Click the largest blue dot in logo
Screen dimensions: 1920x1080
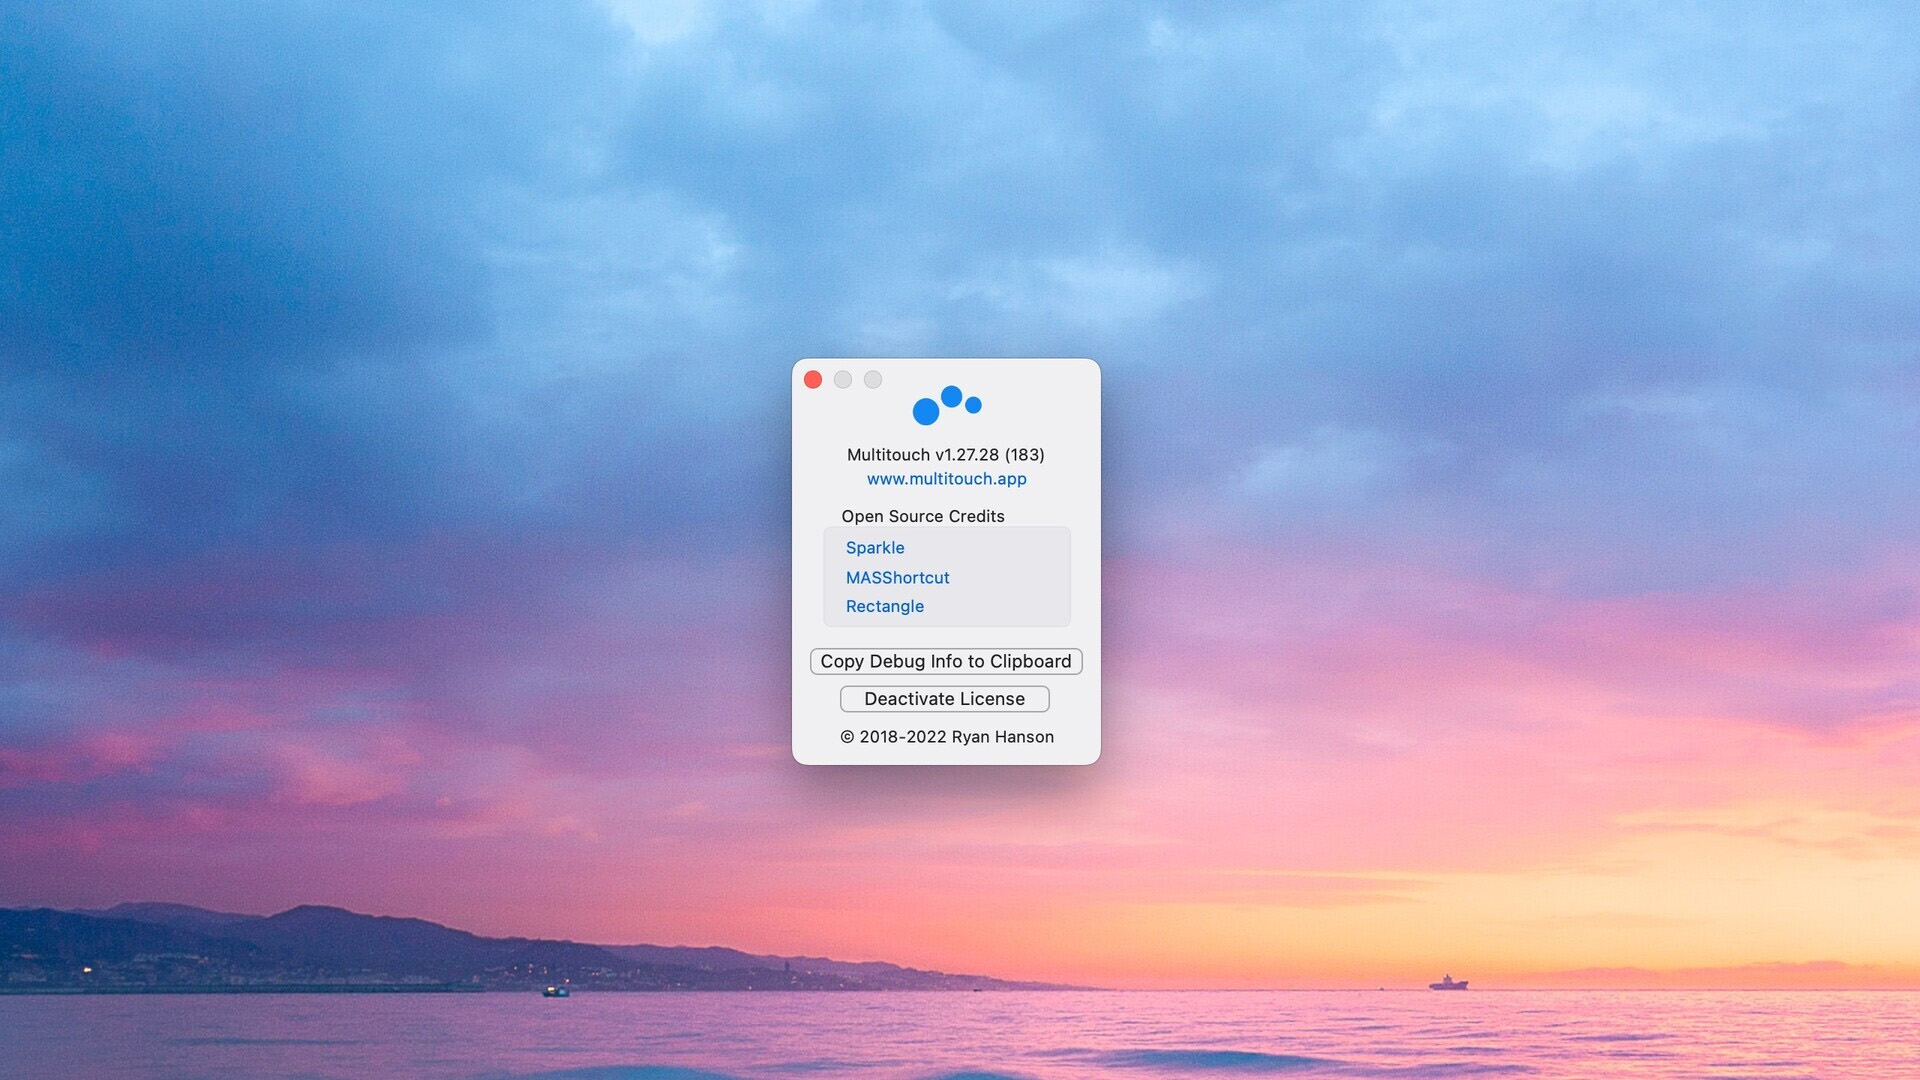click(928, 410)
